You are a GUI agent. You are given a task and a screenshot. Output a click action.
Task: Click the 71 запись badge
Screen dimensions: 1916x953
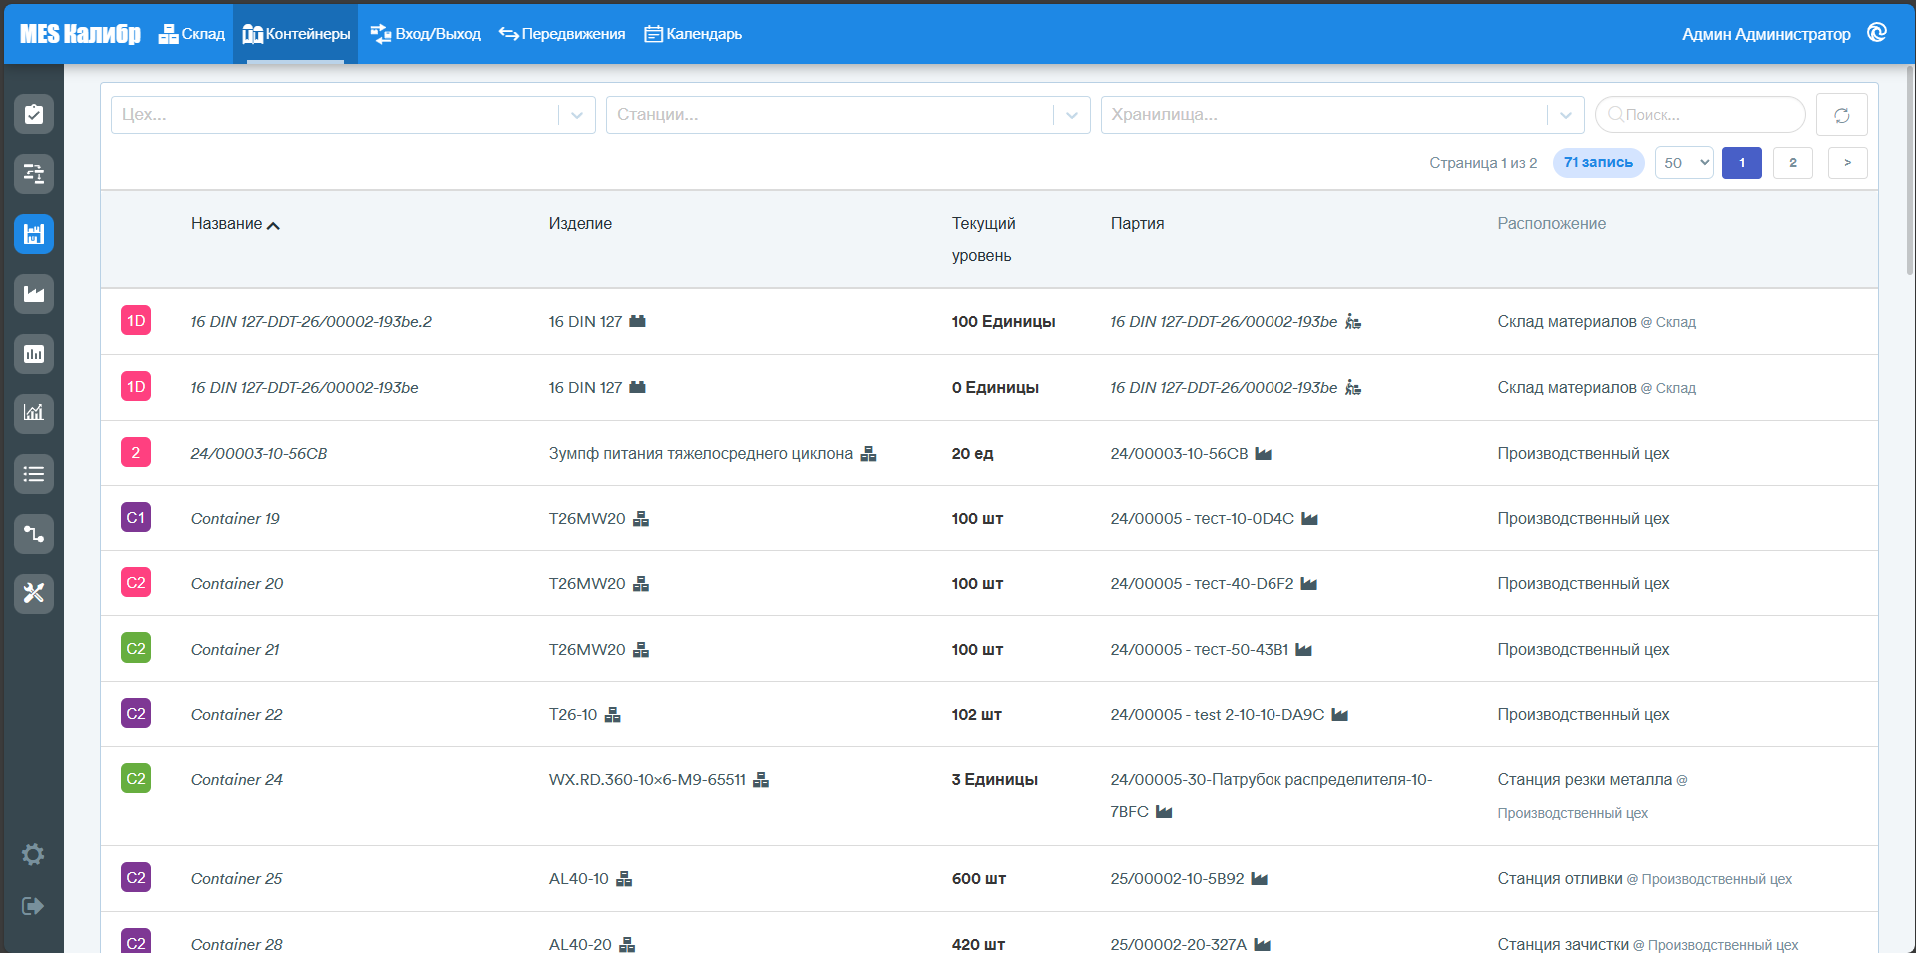click(x=1598, y=163)
